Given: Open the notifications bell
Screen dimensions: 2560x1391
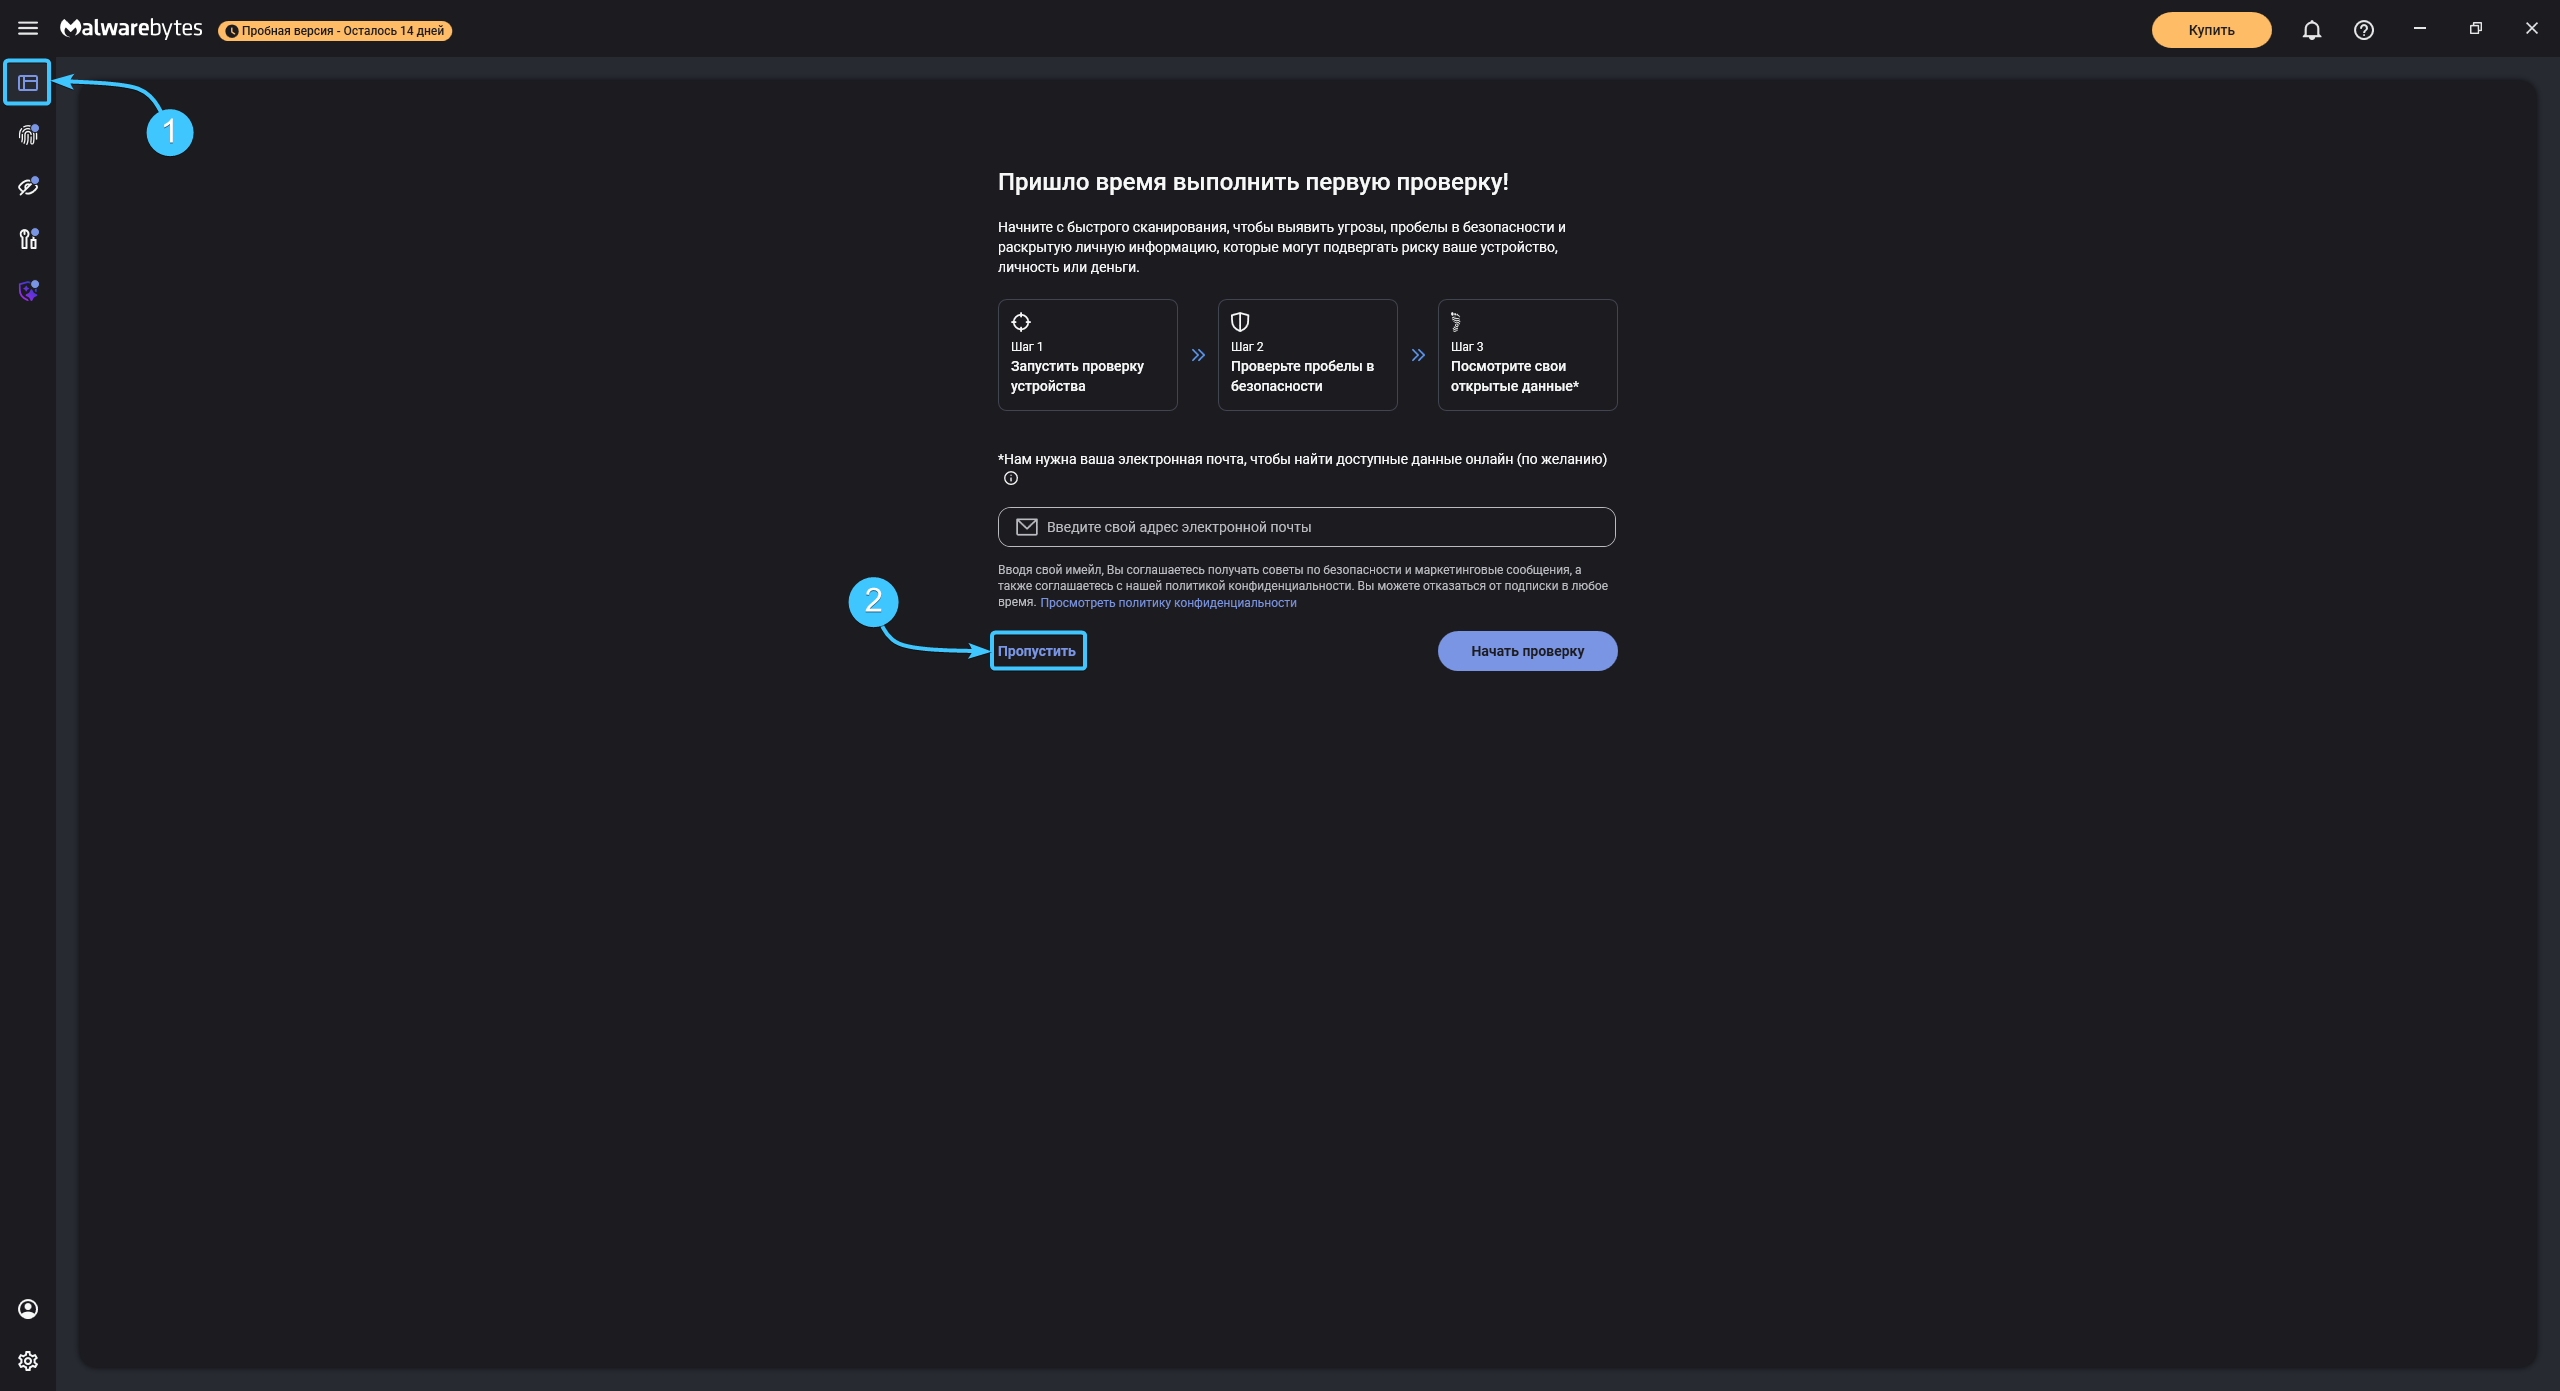Looking at the screenshot, I should coord(2311,30).
